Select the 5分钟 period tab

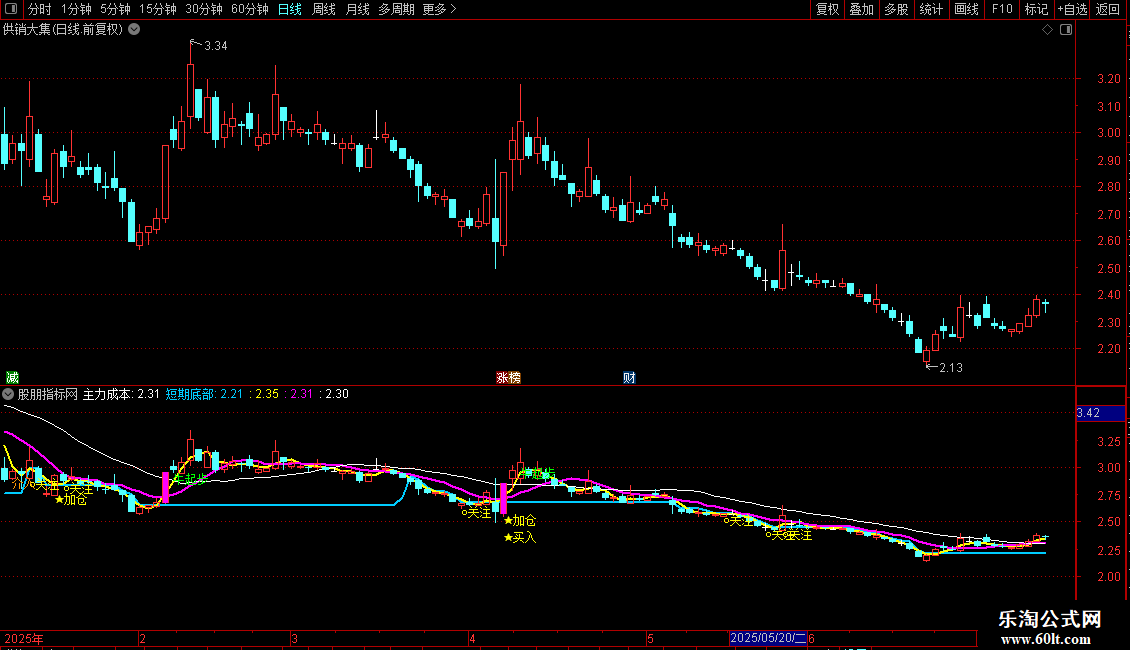click(x=115, y=9)
